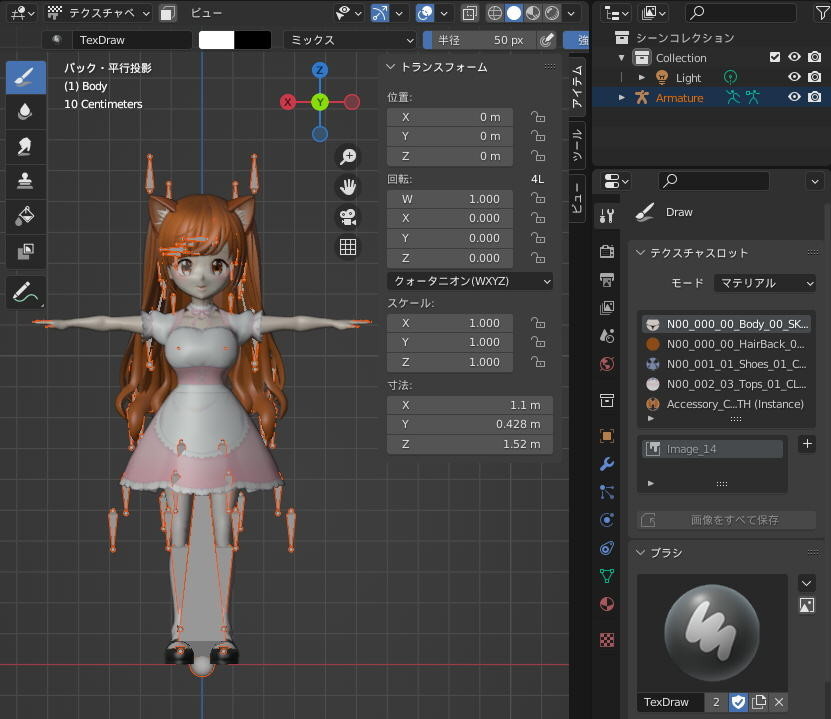Expand the Armature entry in the outliner
The width and height of the screenshot is (831, 719).
tap(621, 97)
